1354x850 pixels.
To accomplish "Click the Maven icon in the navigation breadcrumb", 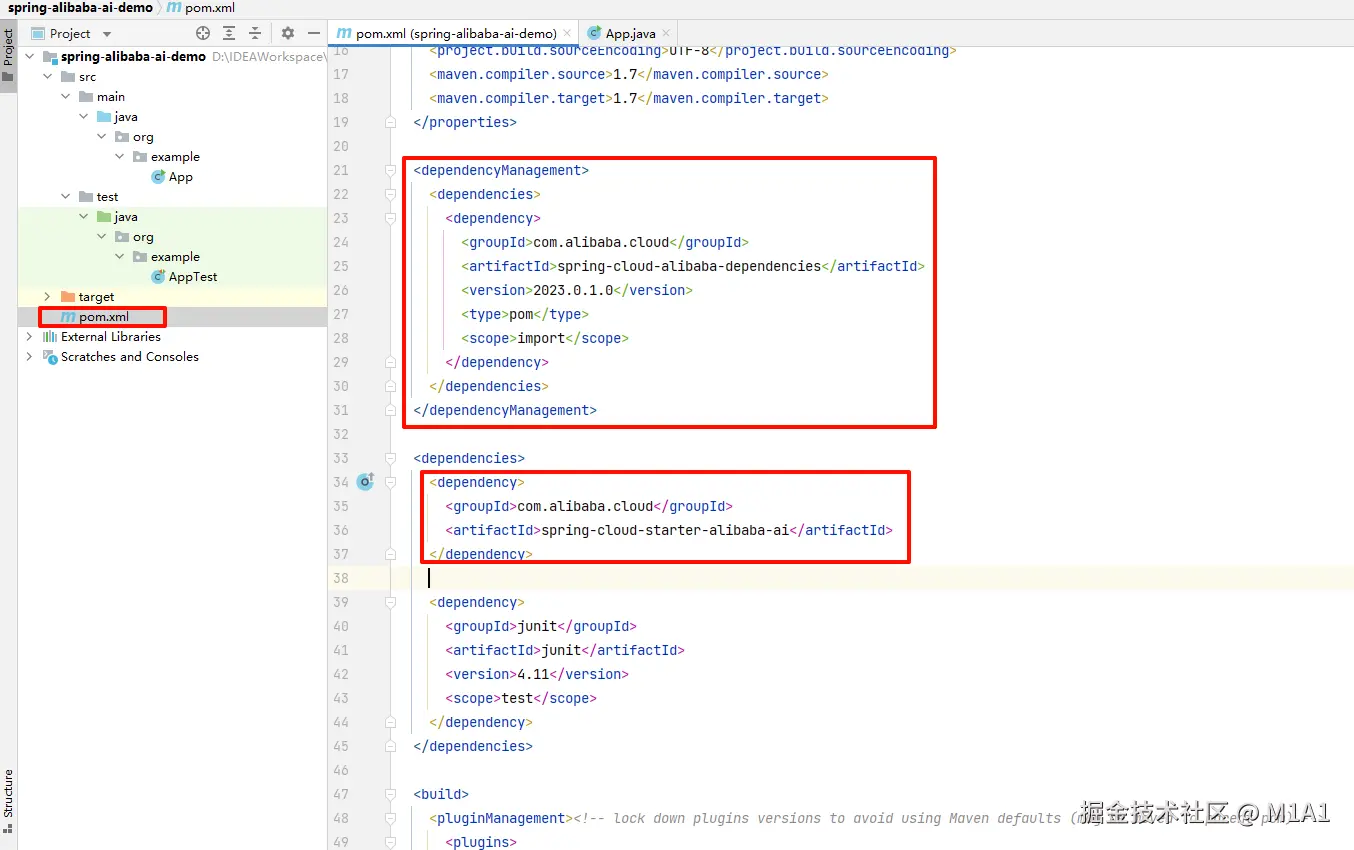I will click(x=174, y=8).
